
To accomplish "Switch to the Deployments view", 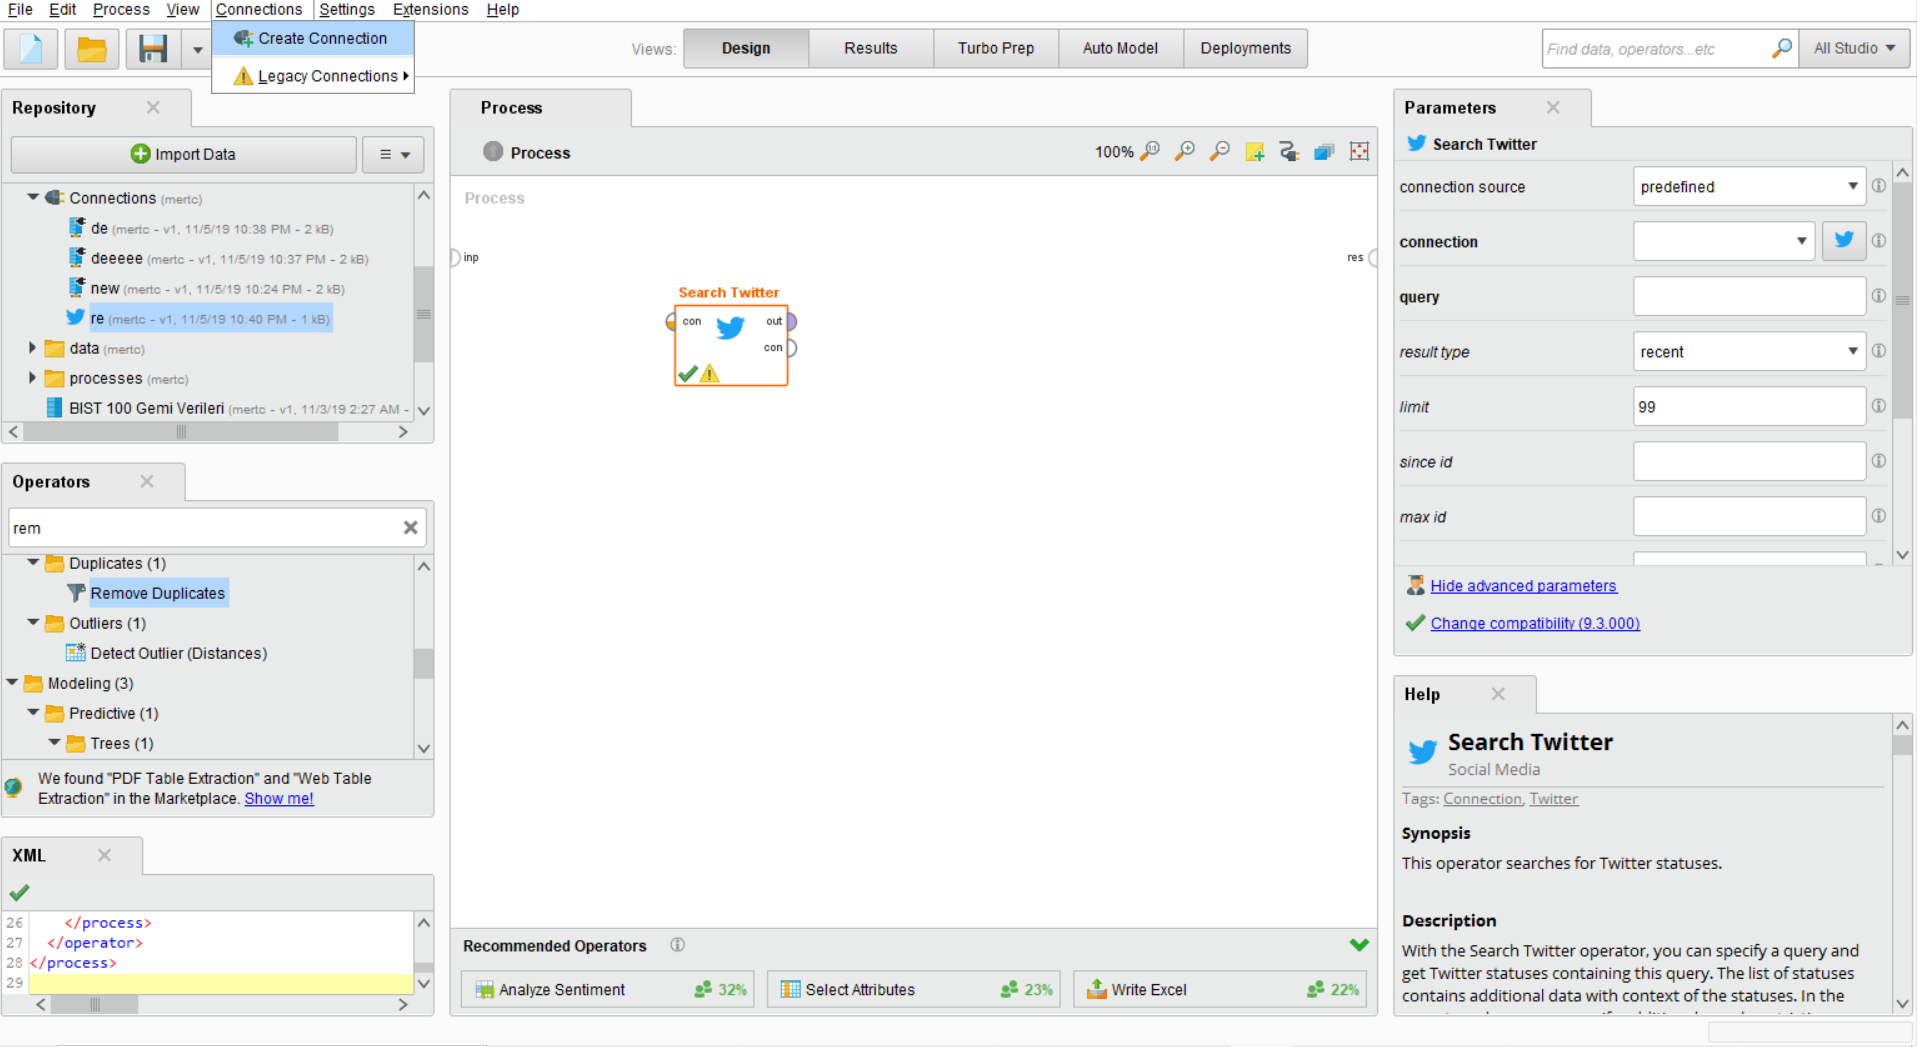I will tap(1245, 48).
